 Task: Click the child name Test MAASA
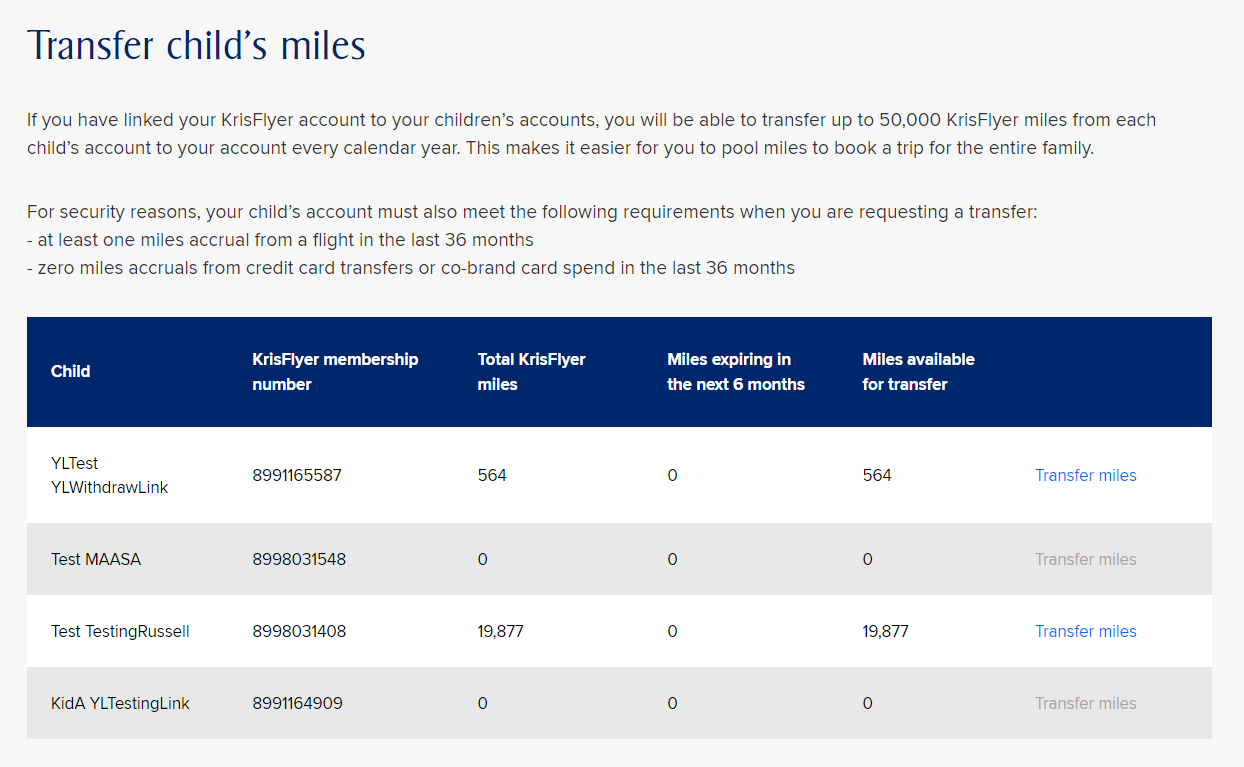pyautogui.click(x=96, y=559)
